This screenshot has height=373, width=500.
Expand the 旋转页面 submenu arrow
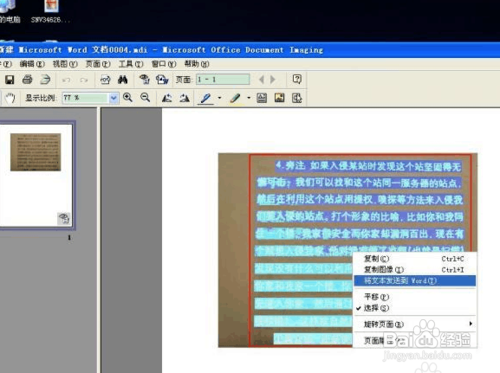click(x=471, y=324)
